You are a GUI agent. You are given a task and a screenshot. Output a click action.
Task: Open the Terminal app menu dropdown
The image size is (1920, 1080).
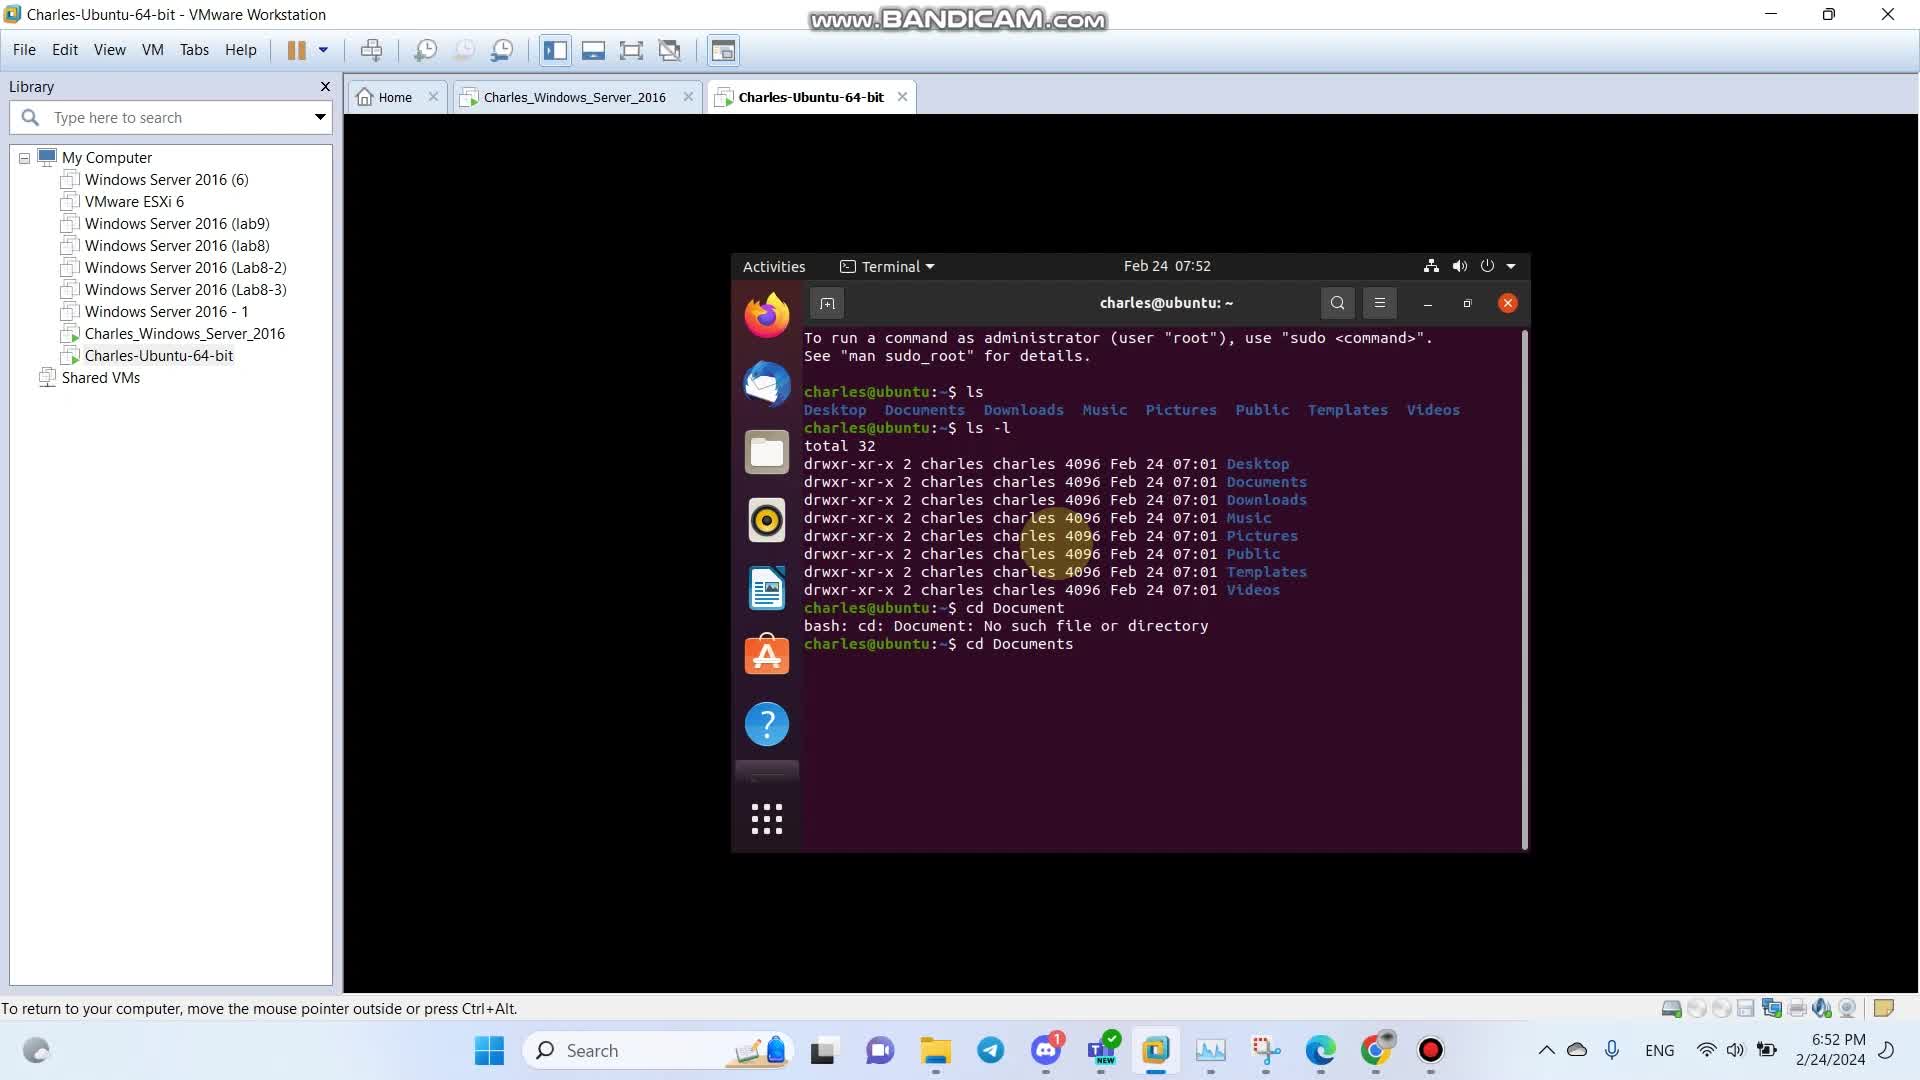click(x=887, y=266)
